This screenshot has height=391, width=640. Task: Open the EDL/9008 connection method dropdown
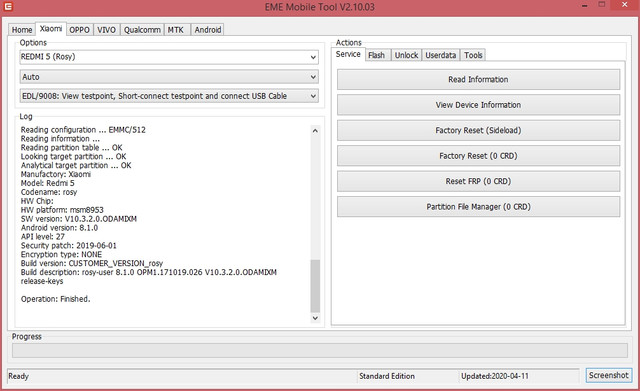point(169,96)
